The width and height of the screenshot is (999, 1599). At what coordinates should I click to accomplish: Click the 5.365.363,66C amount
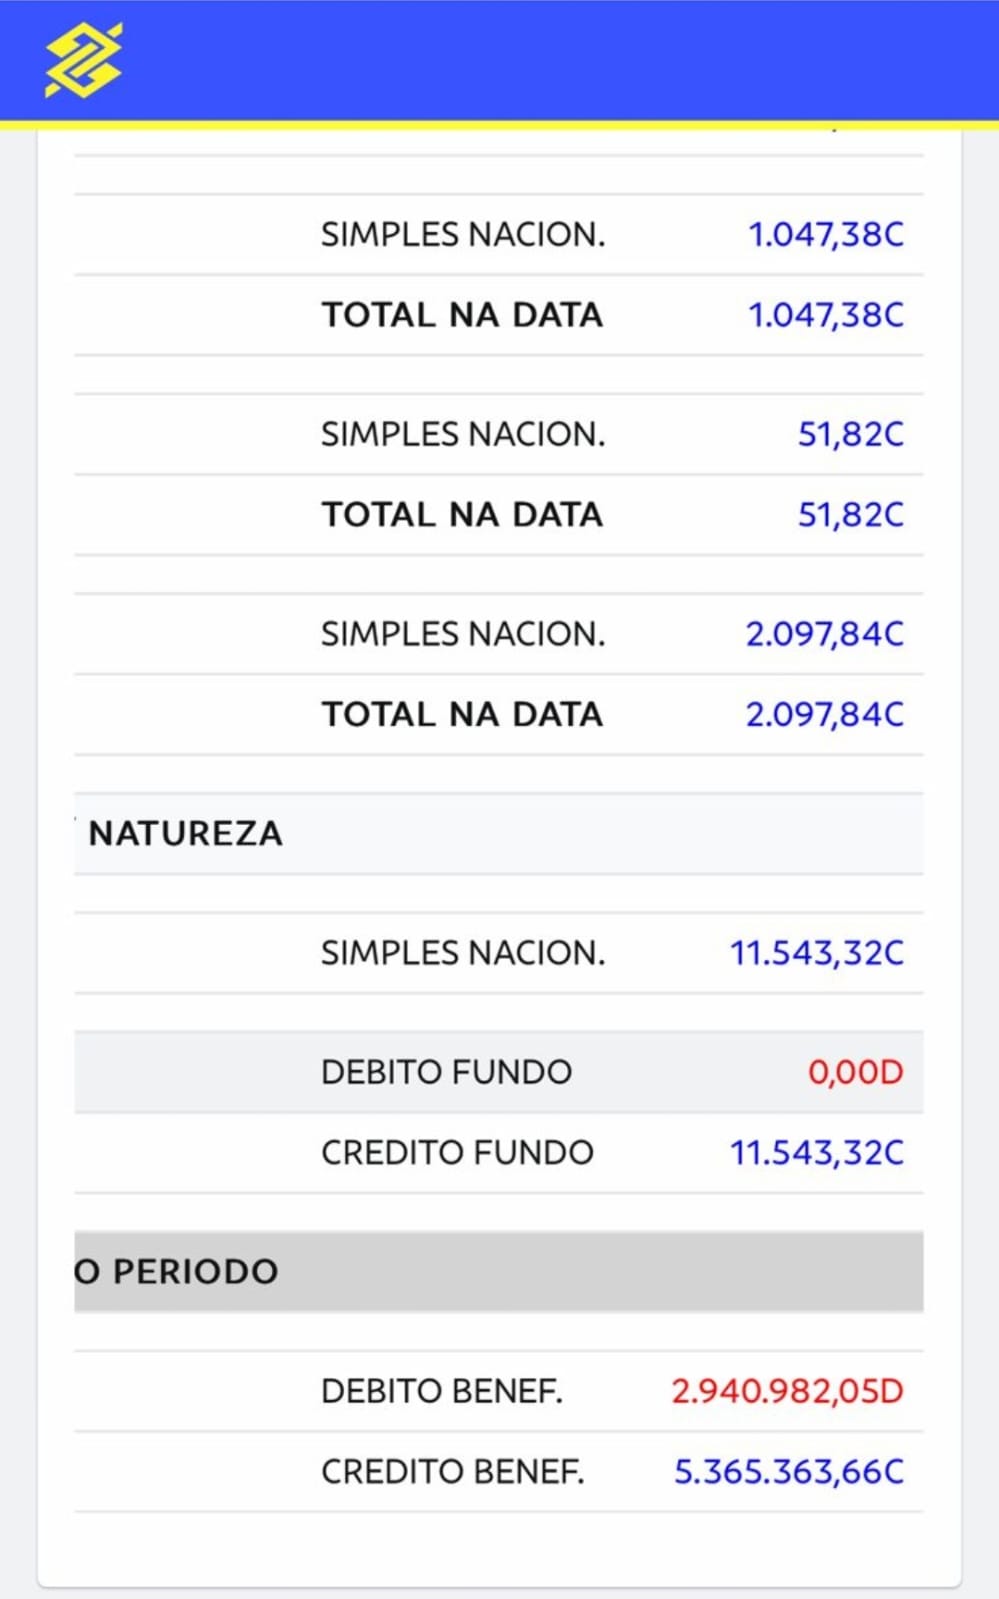788,1471
